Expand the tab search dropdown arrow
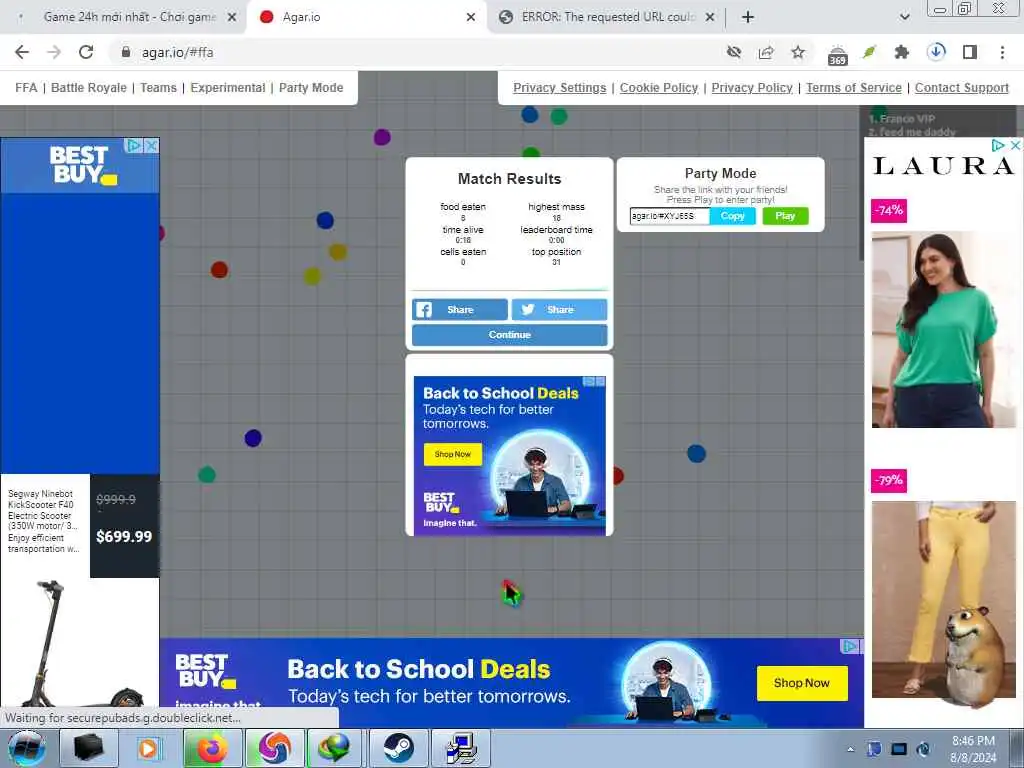Screen dimensions: 1024x768 tap(904, 17)
